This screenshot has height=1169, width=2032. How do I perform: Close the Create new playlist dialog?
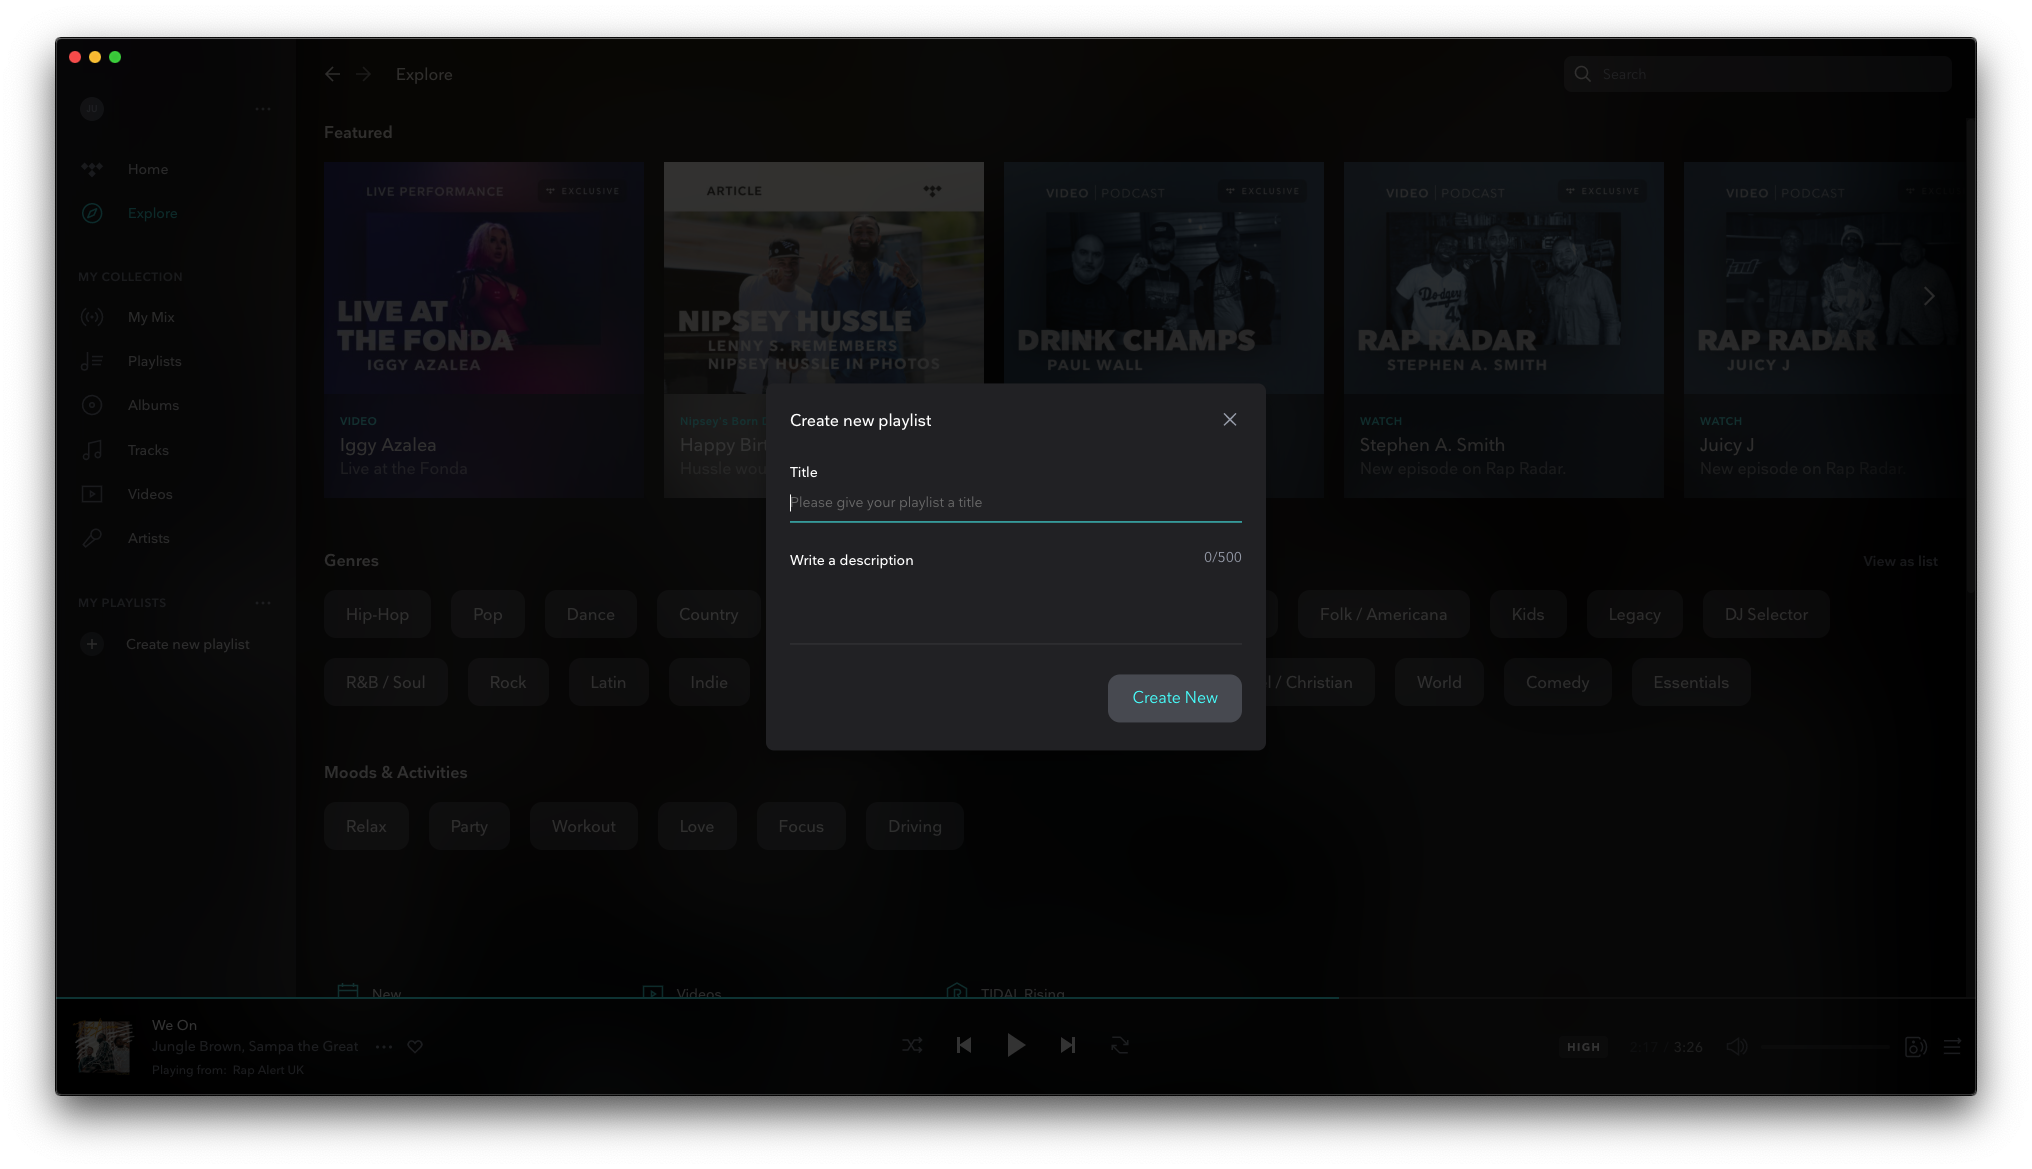[1229, 420]
